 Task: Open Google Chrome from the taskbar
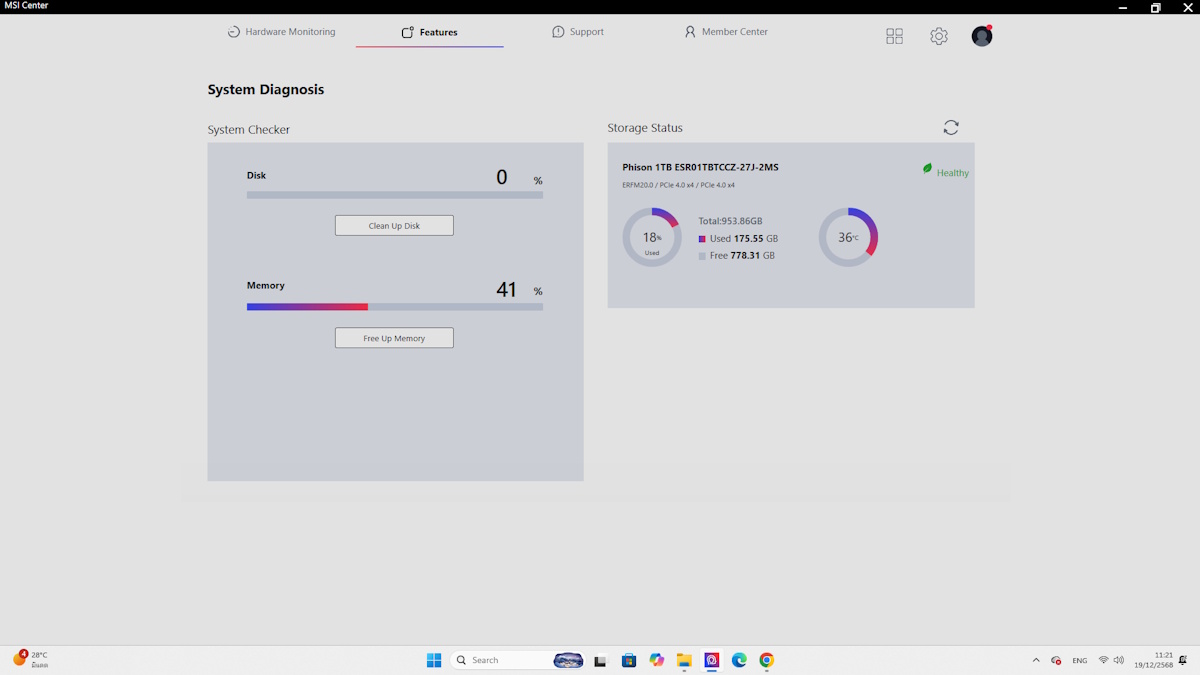coord(766,660)
